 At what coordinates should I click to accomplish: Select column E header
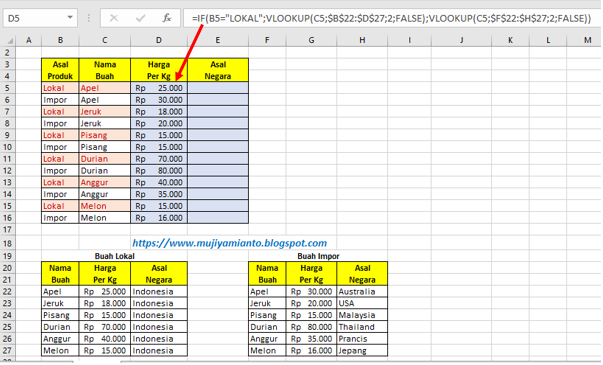[x=218, y=40]
